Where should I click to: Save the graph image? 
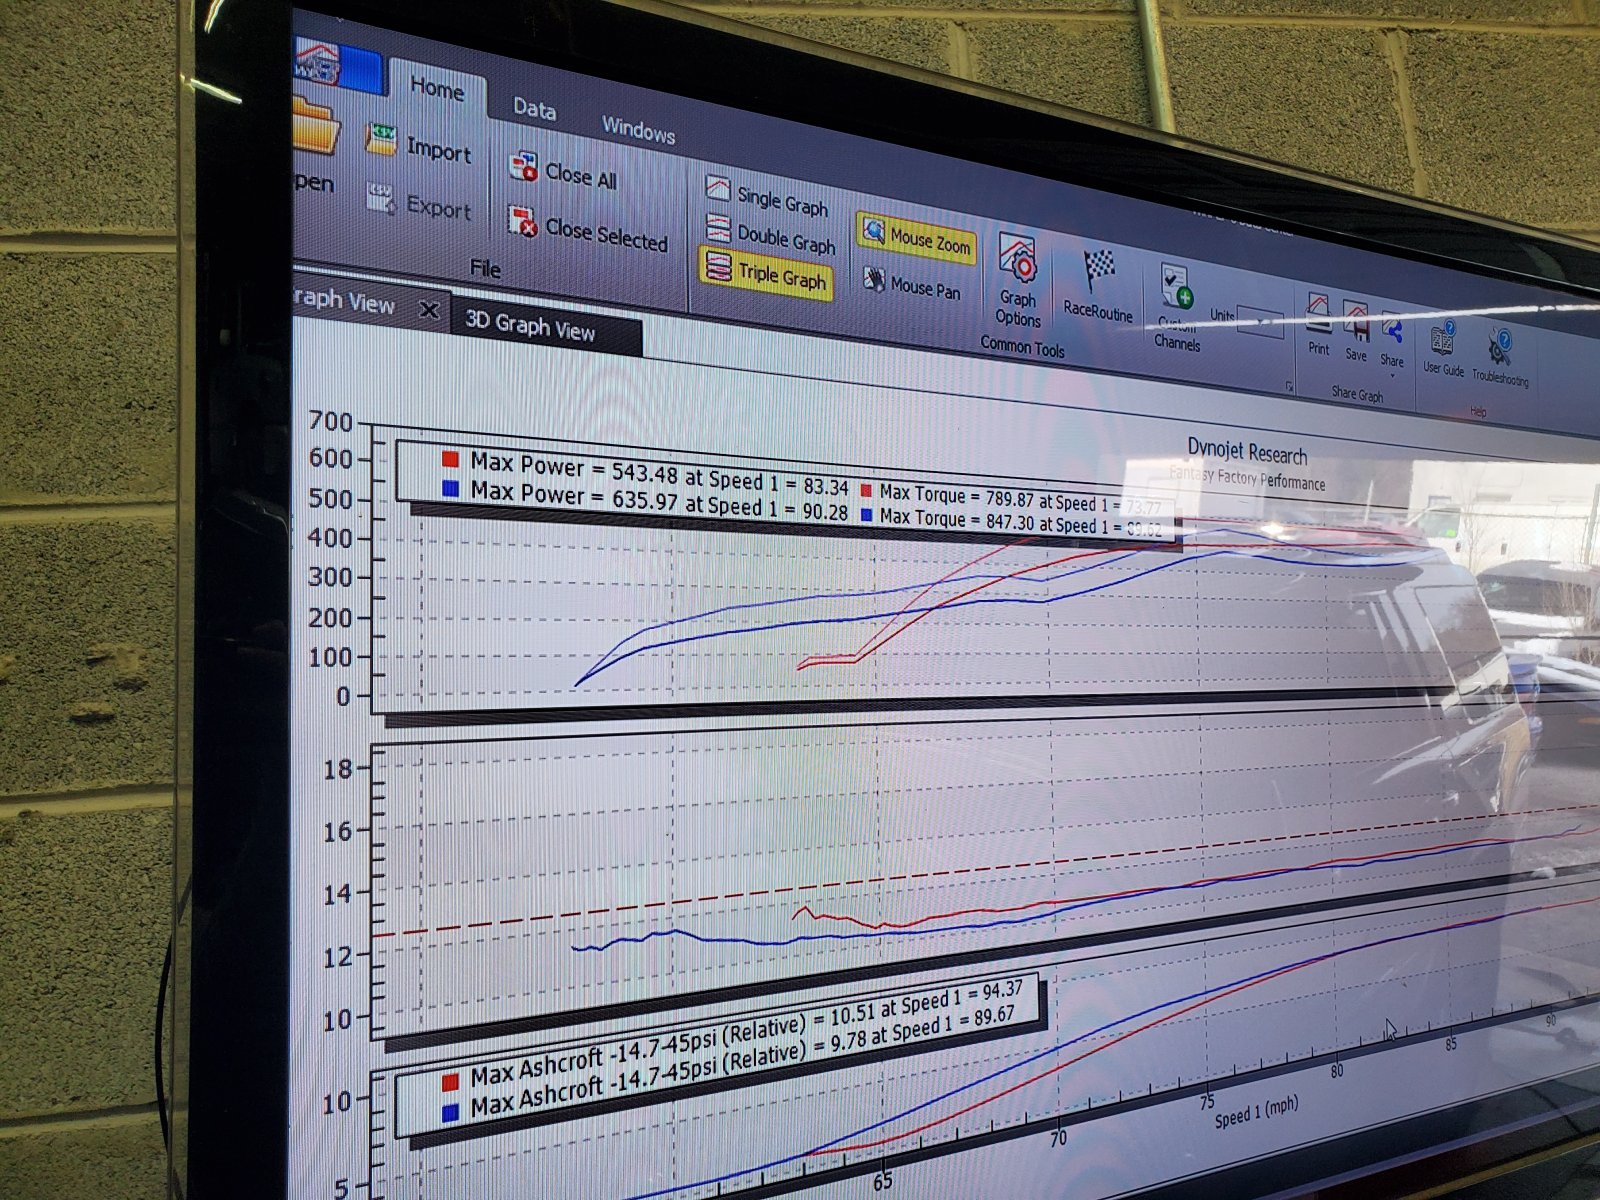coord(1356,331)
